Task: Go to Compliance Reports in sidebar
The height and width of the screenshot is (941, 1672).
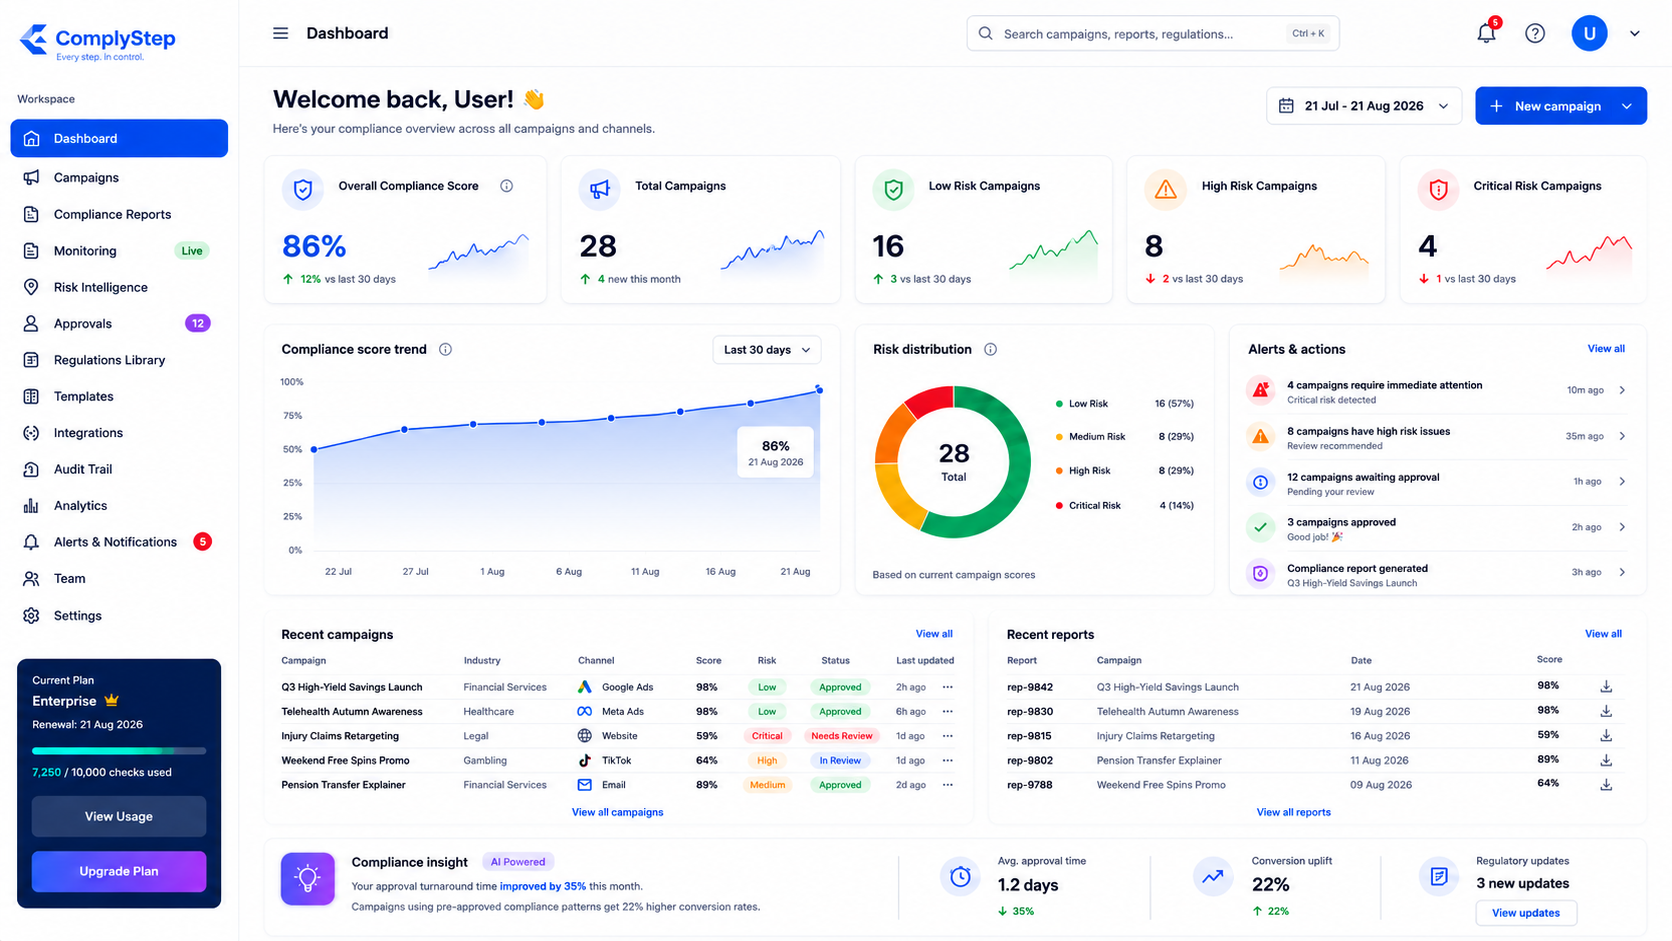Action: point(119,214)
